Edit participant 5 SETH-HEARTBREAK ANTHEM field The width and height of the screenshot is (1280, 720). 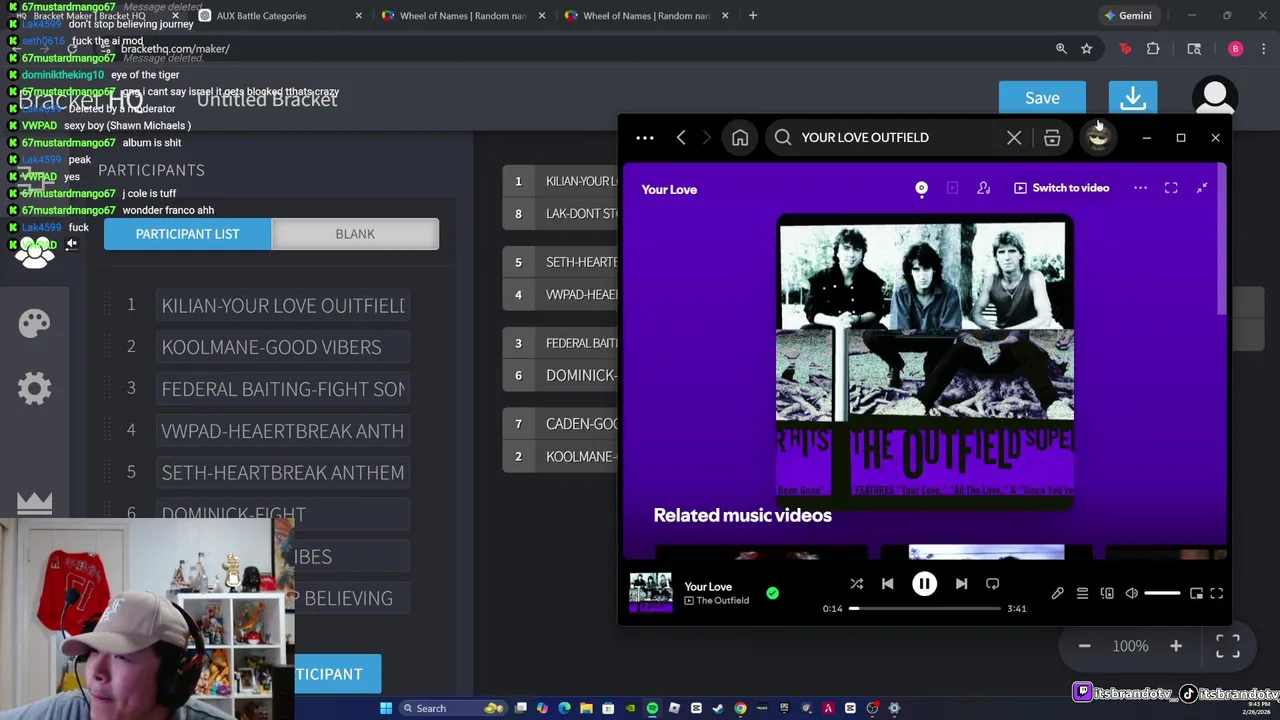[x=283, y=472]
